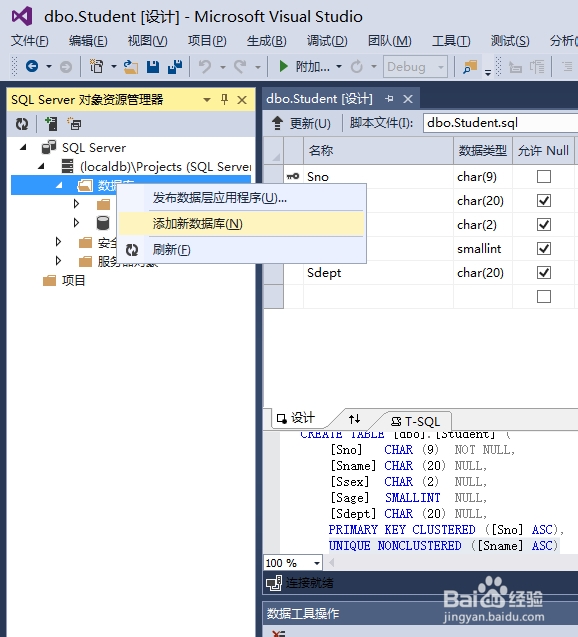
Task: Click the Navigate Forward toolbar arrow
Action: click(66, 67)
